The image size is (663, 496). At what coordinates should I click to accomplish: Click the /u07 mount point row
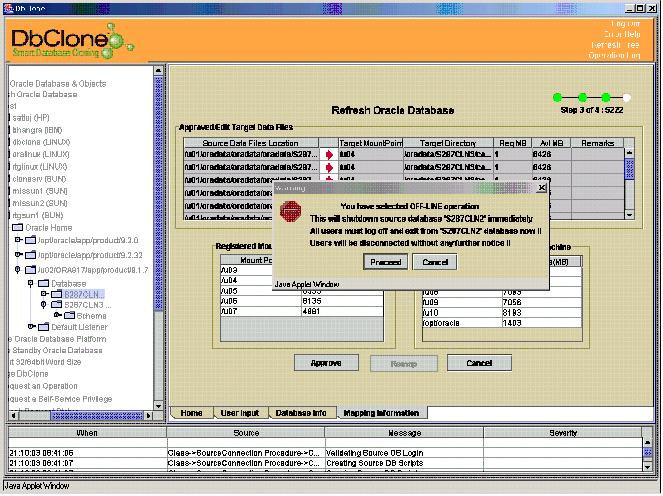(302, 311)
